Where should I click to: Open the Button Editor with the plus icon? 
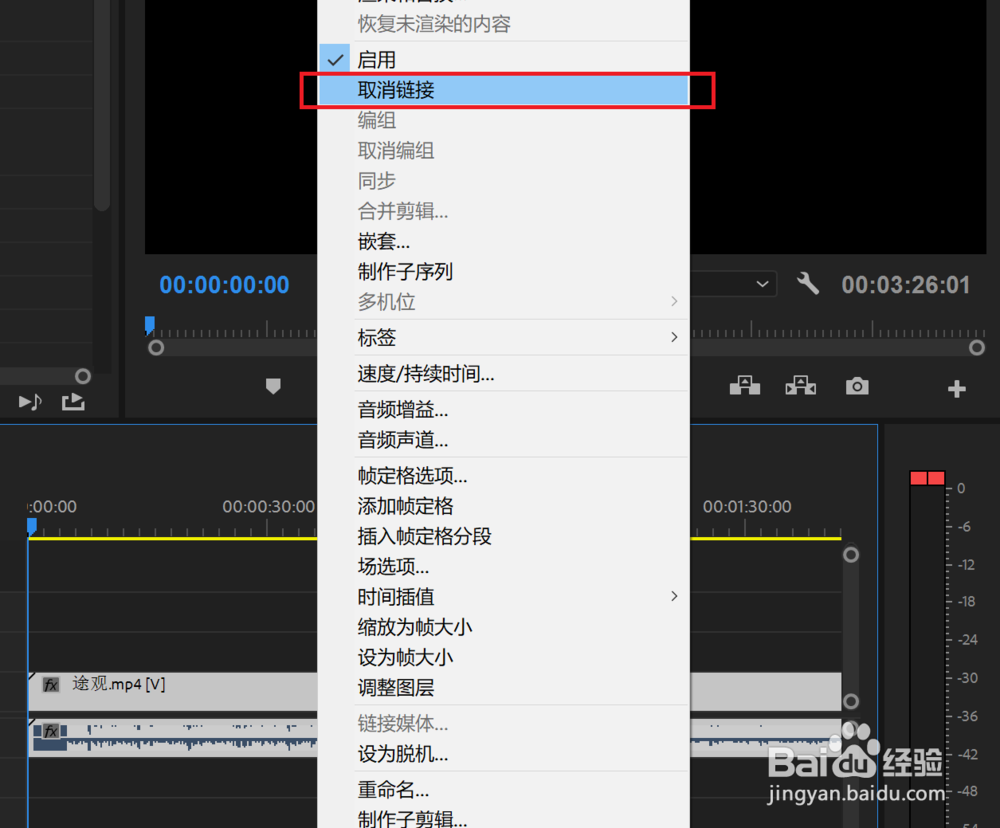coord(956,389)
